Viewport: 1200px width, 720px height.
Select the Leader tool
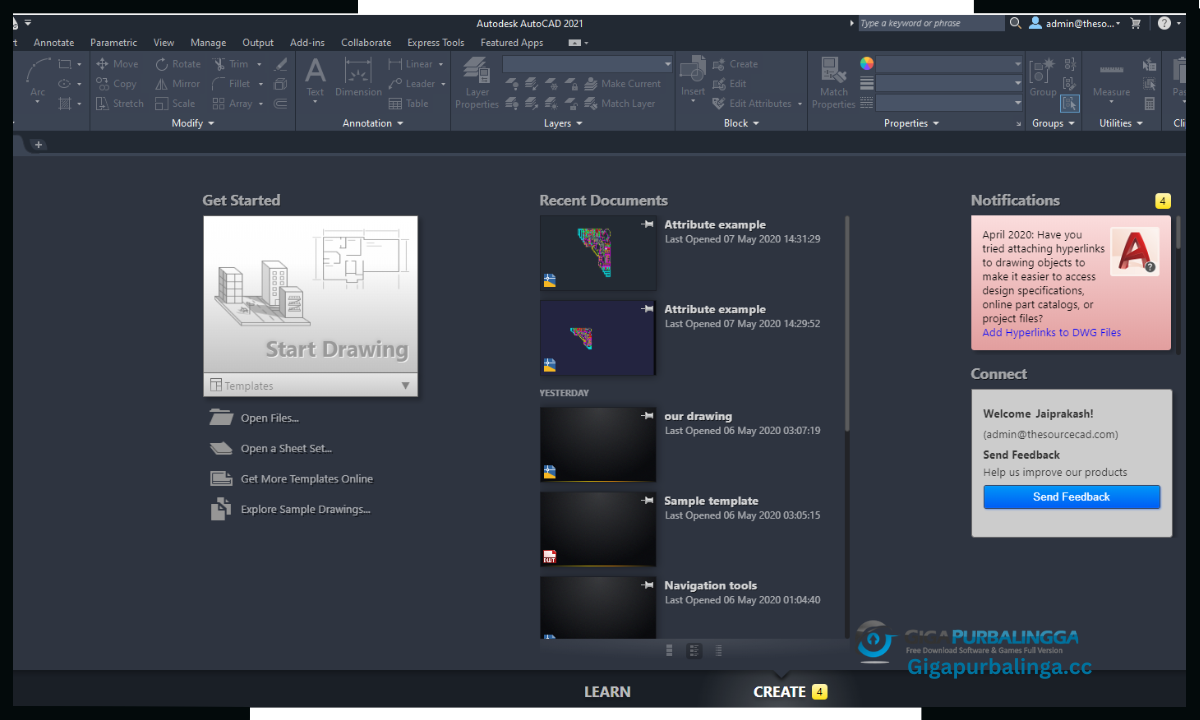412,84
